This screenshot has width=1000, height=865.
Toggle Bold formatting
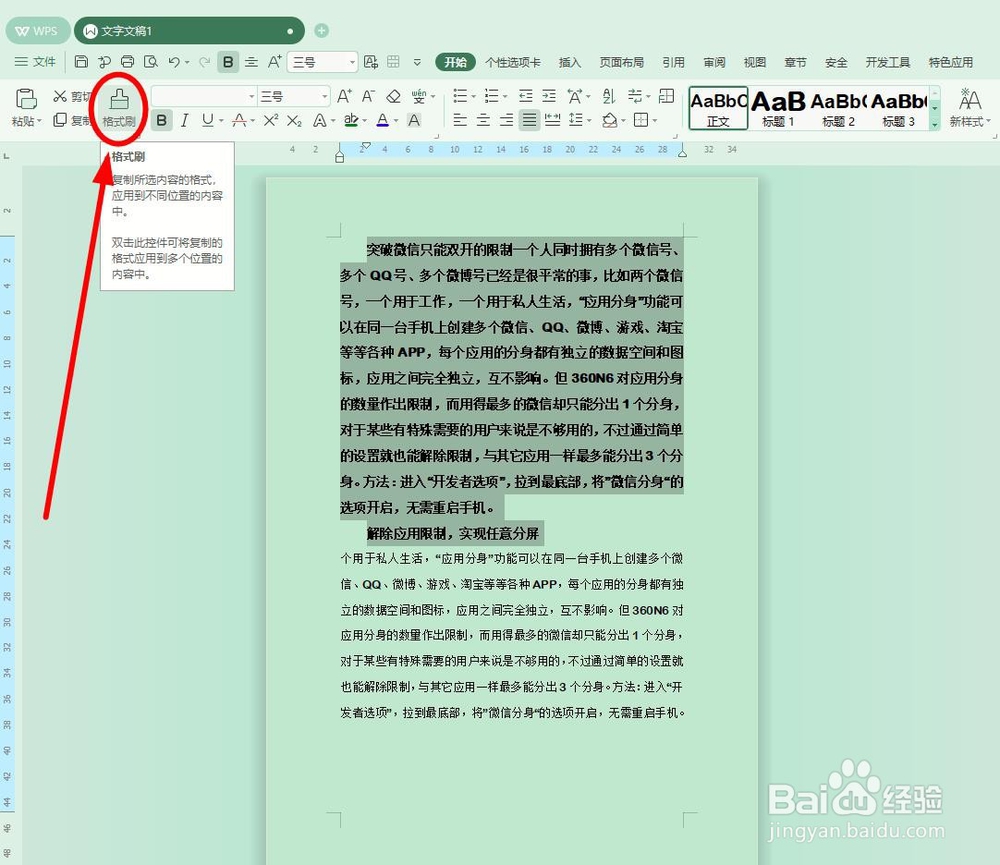[161, 121]
